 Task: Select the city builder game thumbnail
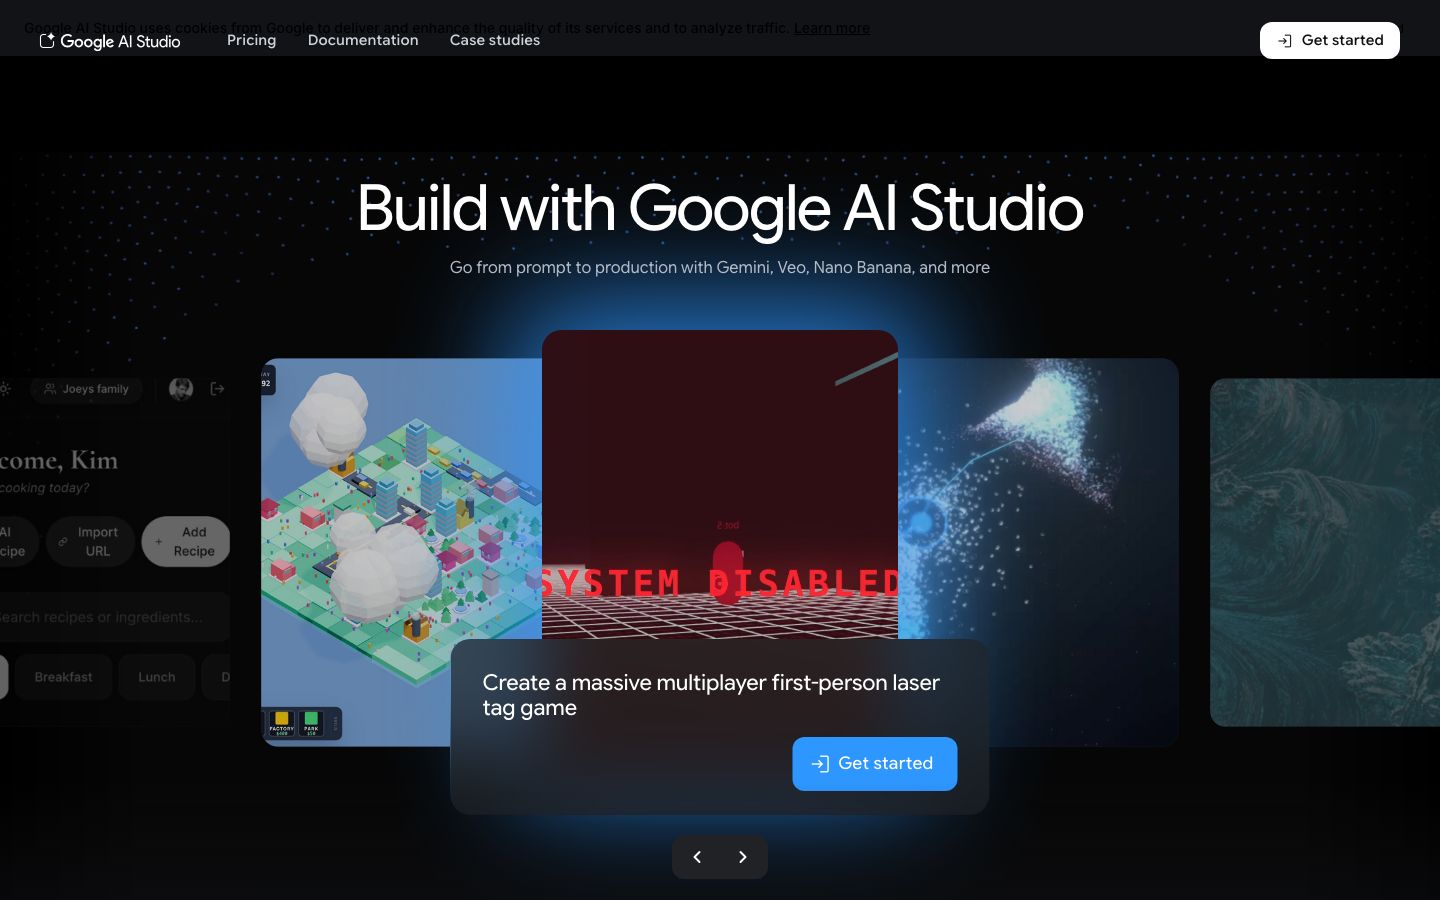pyautogui.click(x=401, y=552)
